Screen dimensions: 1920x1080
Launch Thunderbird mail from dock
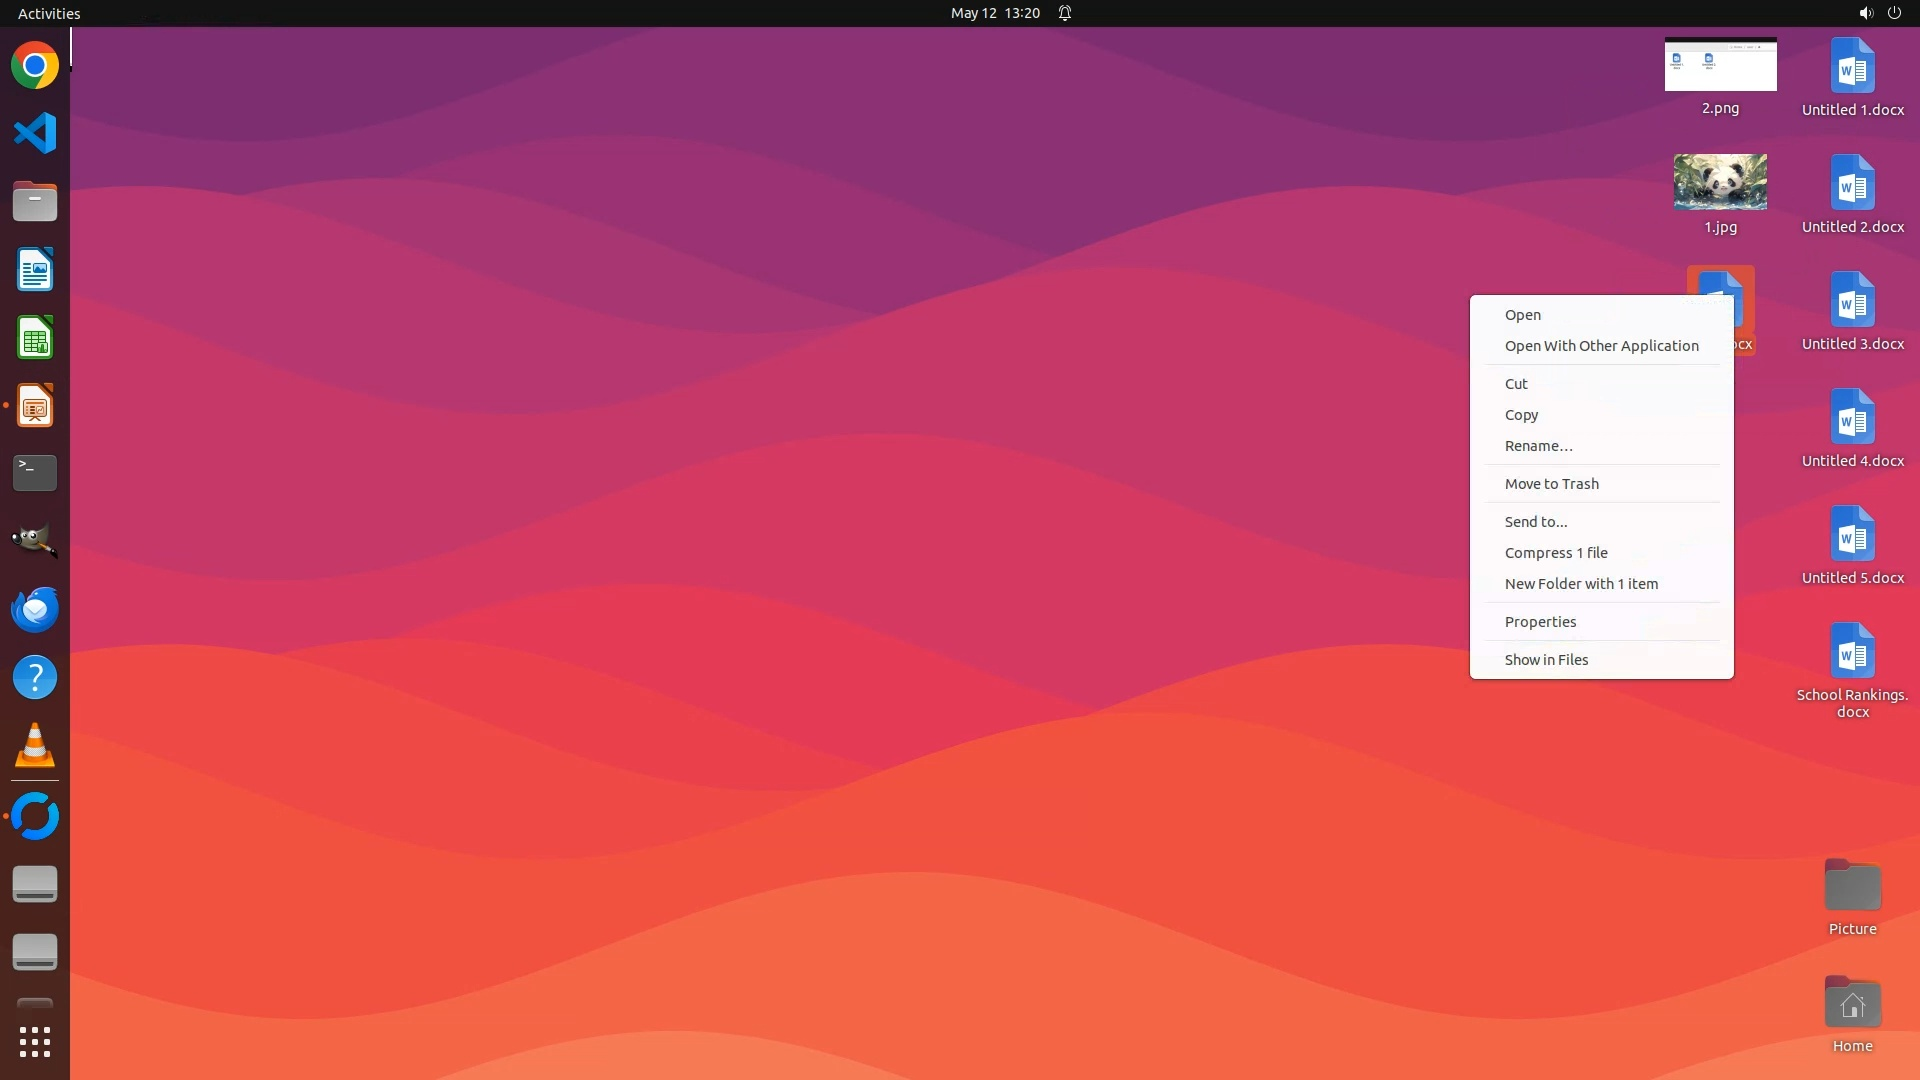point(35,609)
